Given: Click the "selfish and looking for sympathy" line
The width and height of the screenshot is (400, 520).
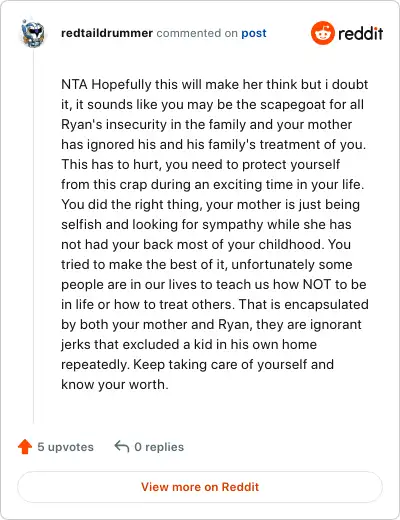Looking at the screenshot, I should click(206, 224).
